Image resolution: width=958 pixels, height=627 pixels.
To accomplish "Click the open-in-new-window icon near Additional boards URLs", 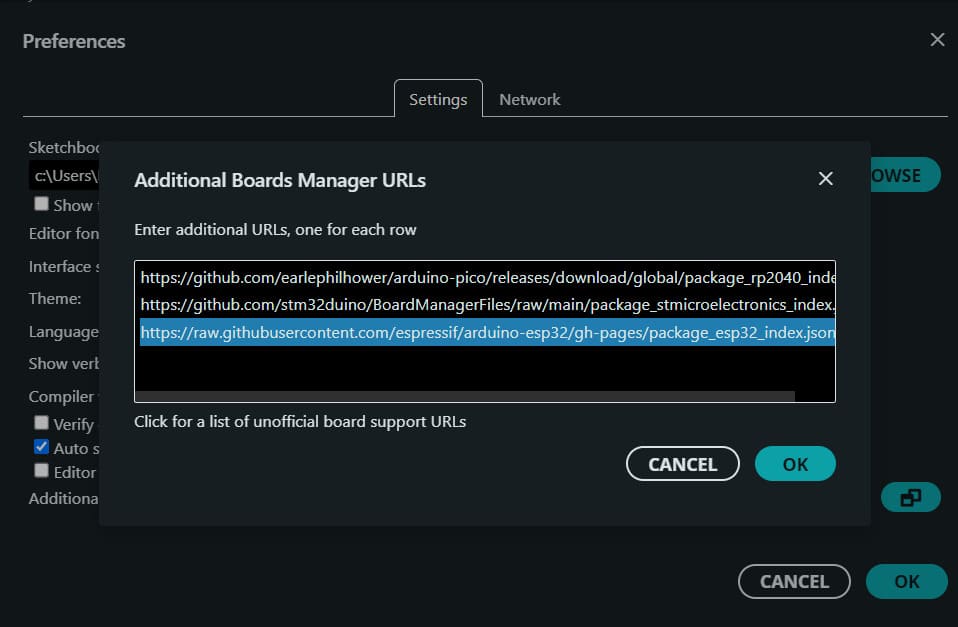I will coord(910,496).
